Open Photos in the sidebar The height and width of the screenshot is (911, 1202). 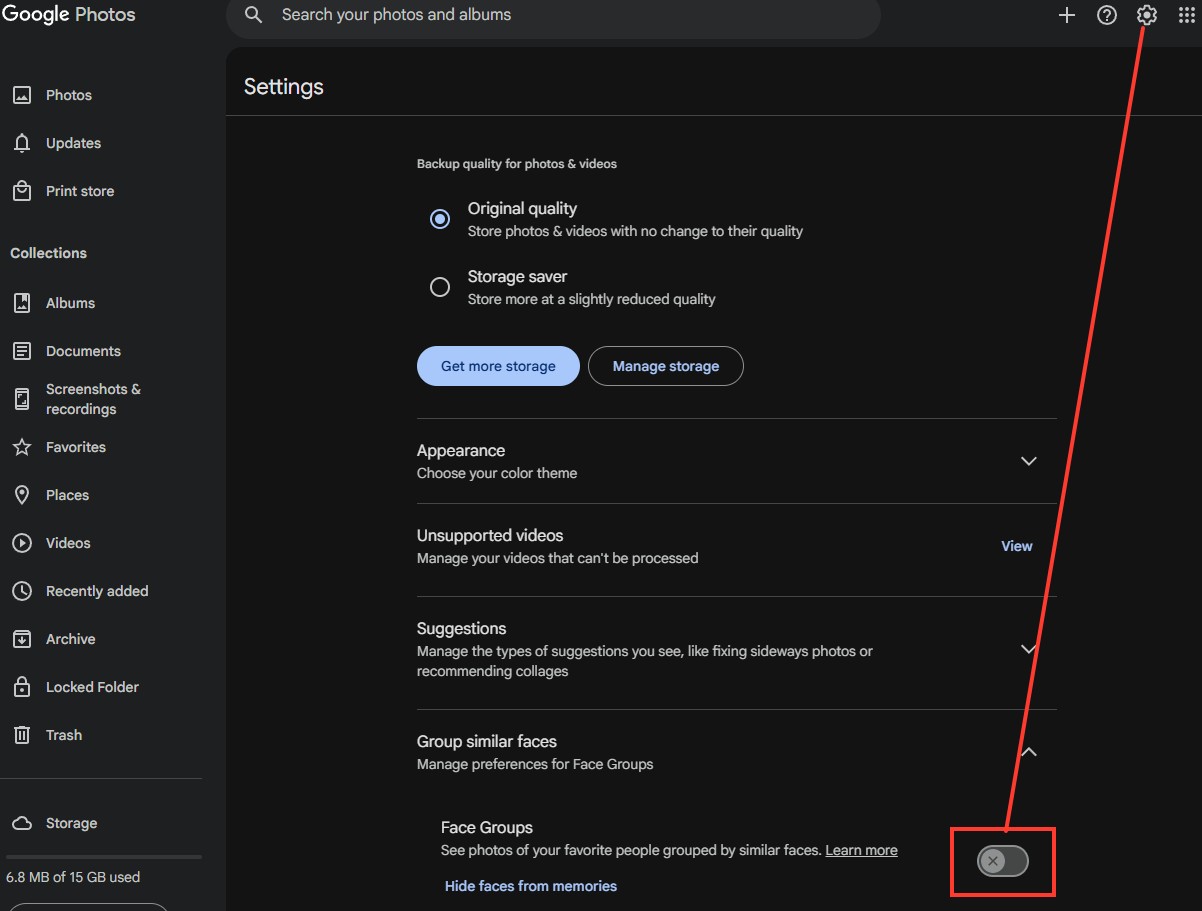tap(69, 95)
